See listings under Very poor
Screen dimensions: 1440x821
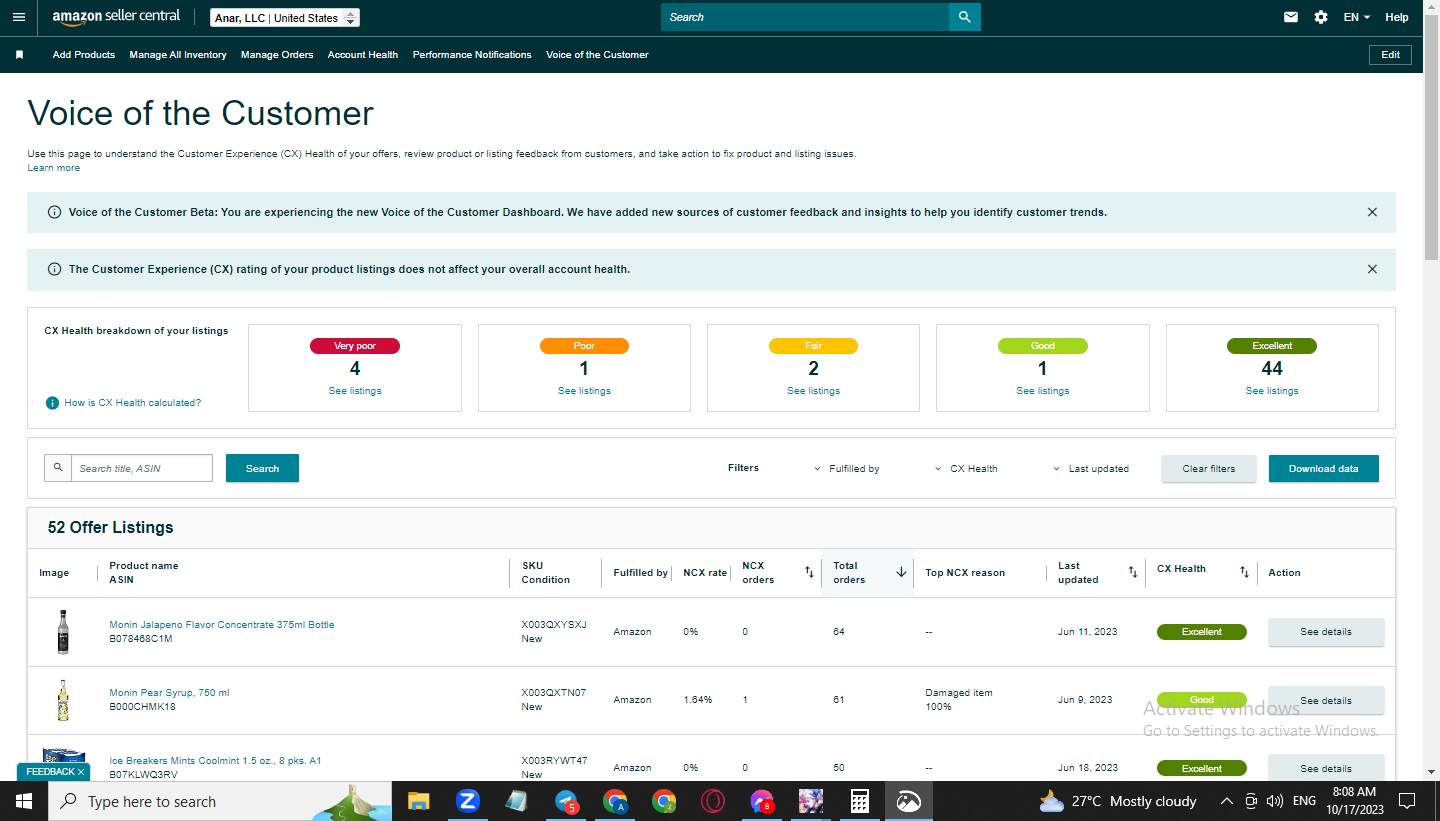355,391
